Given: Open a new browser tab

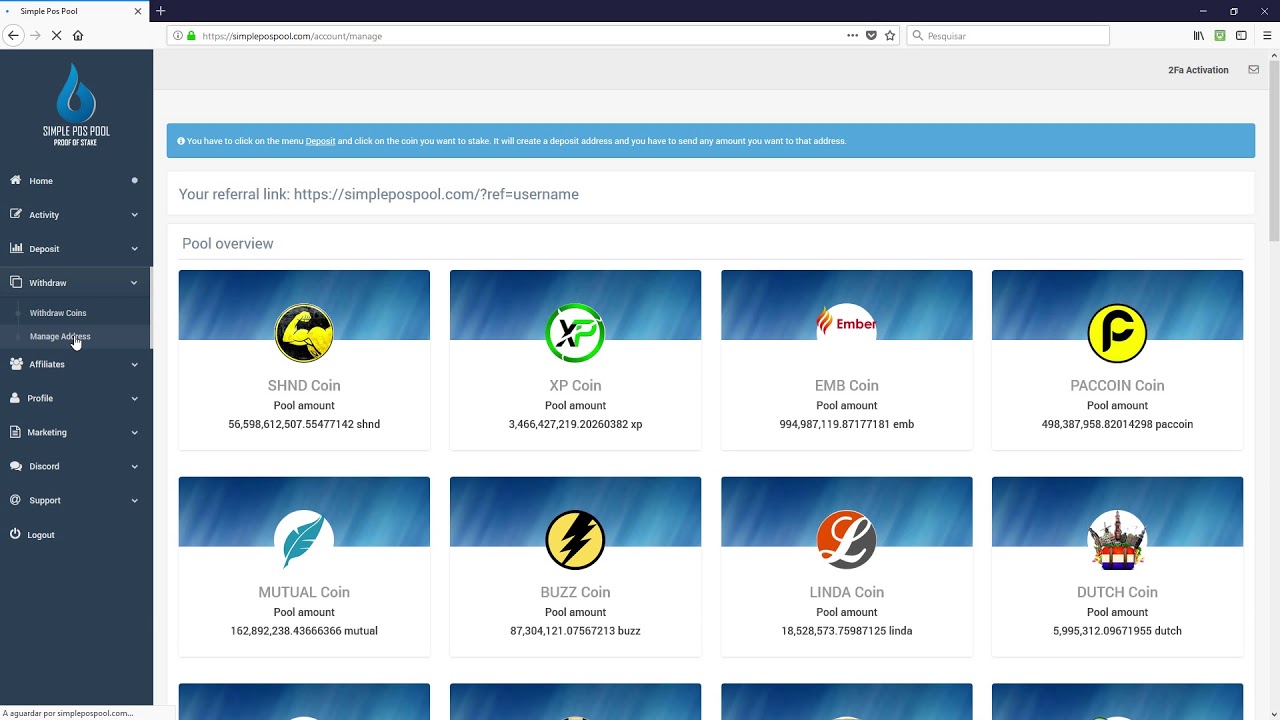Looking at the screenshot, I should [160, 11].
